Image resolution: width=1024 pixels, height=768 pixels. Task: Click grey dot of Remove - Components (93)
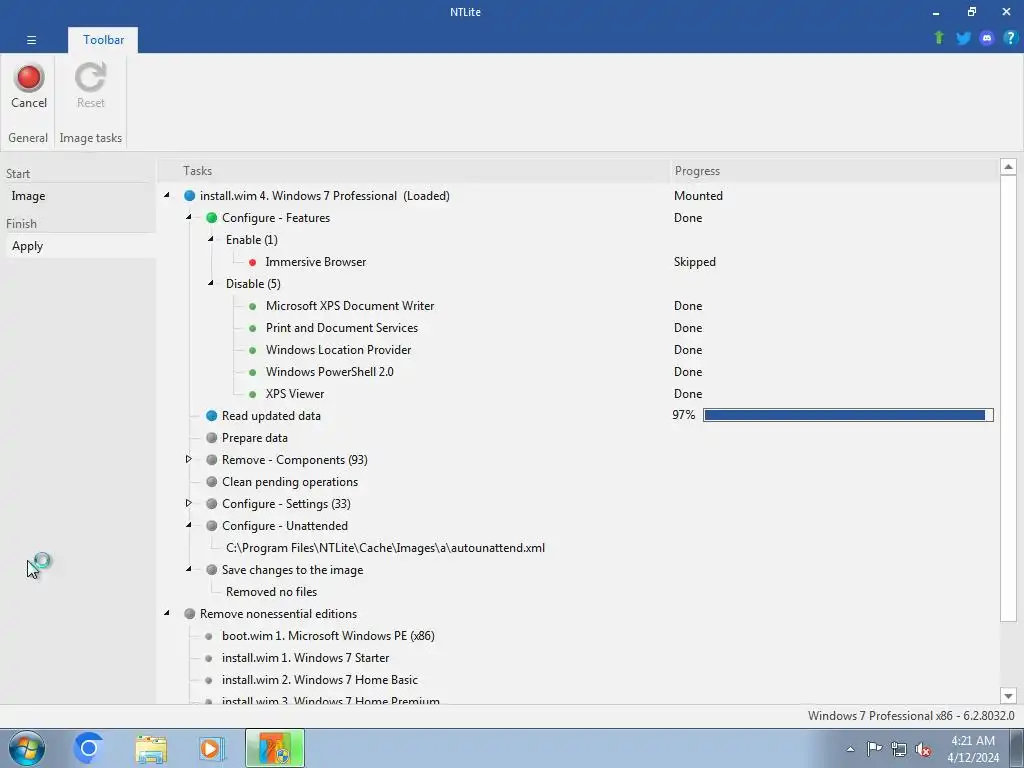click(x=212, y=460)
